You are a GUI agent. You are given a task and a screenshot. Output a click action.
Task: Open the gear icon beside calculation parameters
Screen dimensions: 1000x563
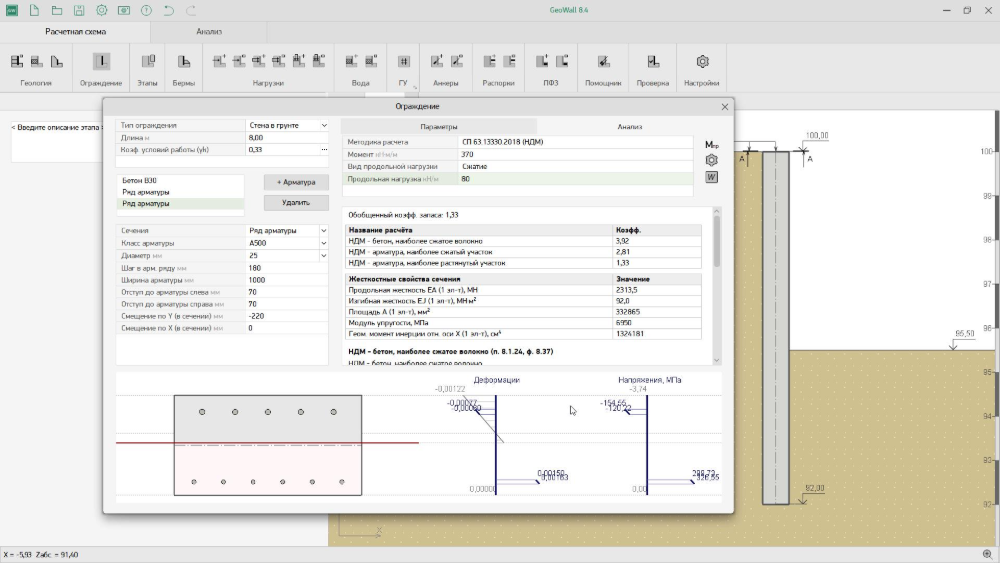coord(712,161)
